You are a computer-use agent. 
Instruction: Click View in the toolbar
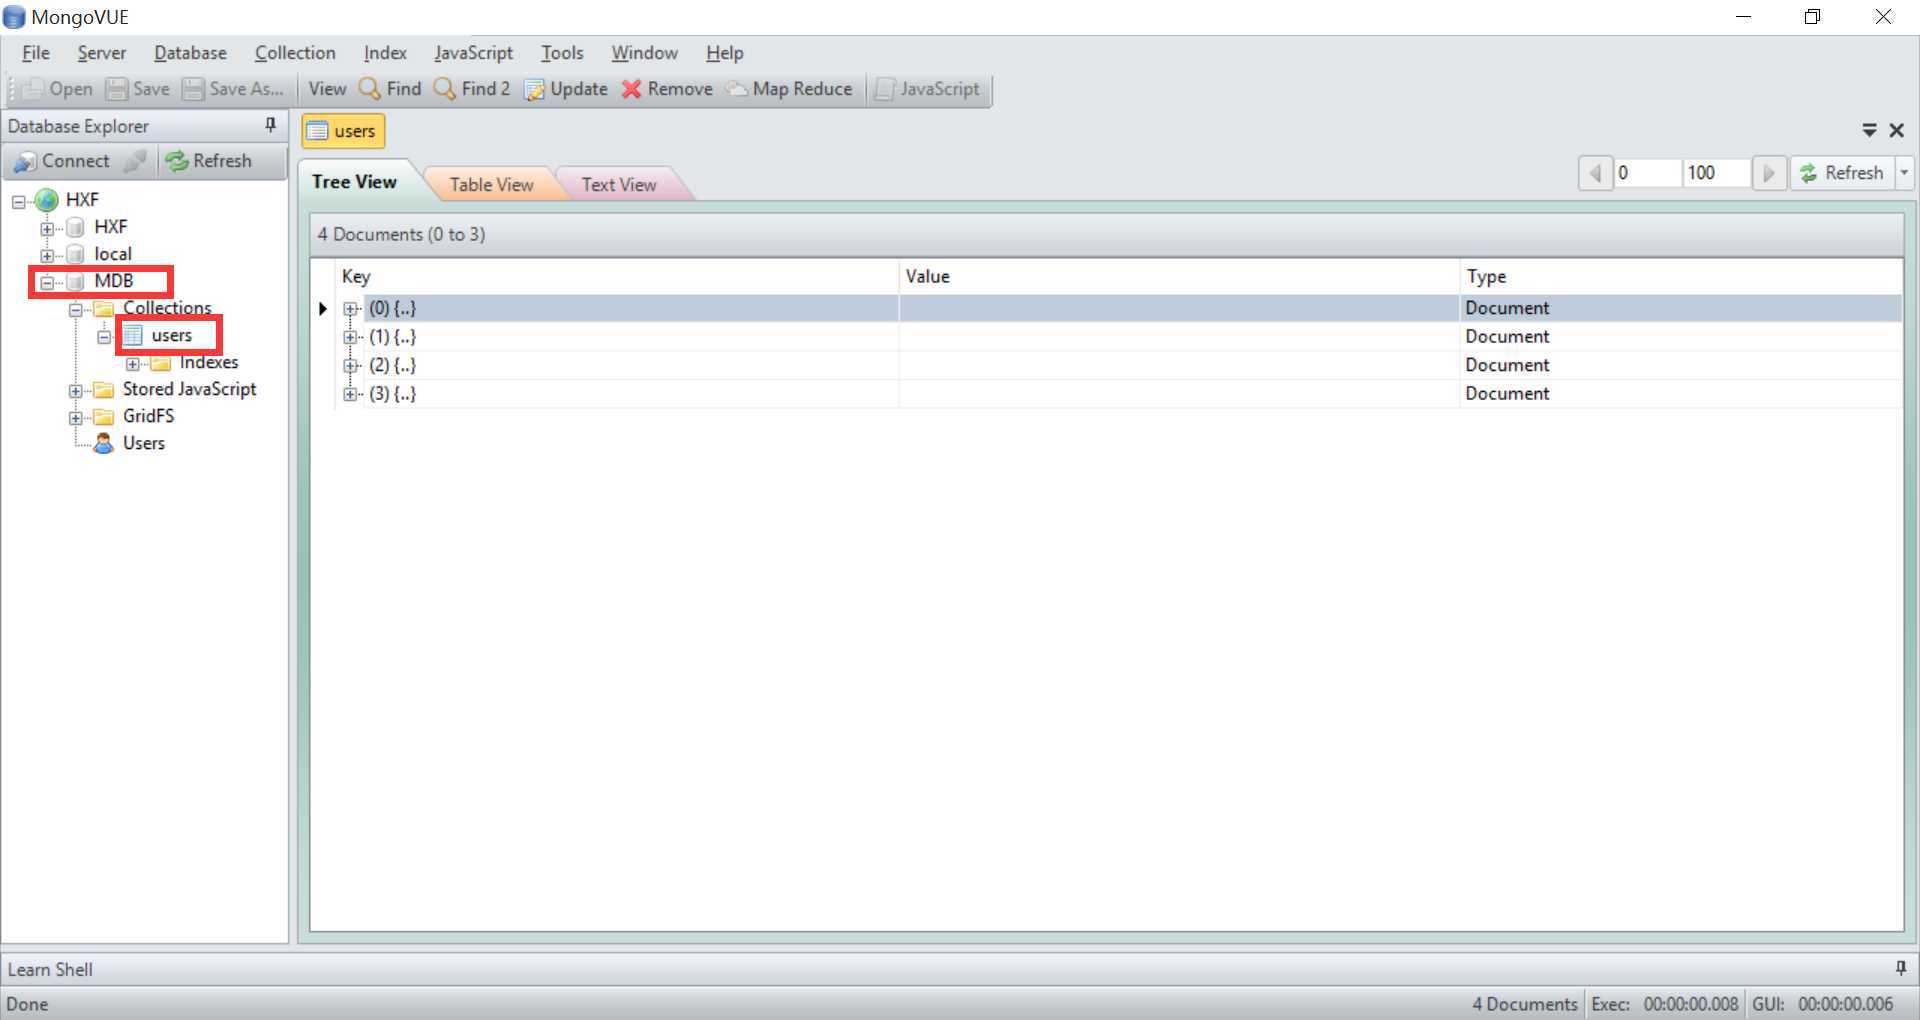pyautogui.click(x=327, y=89)
